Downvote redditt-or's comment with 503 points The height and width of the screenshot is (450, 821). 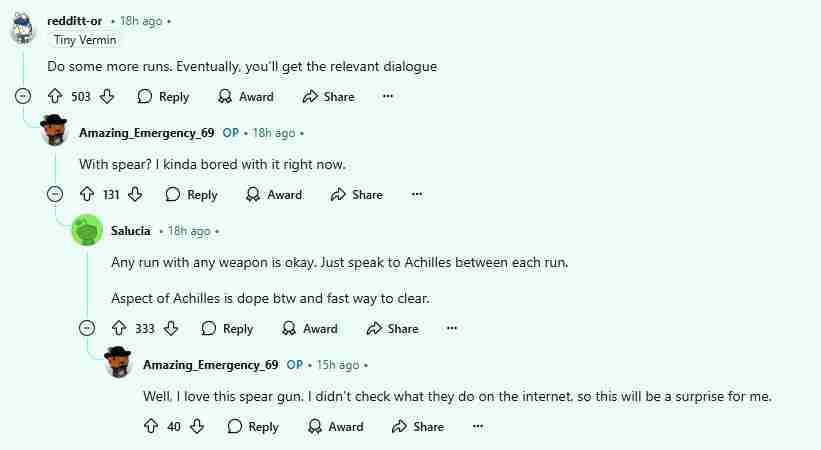pos(107,97)
